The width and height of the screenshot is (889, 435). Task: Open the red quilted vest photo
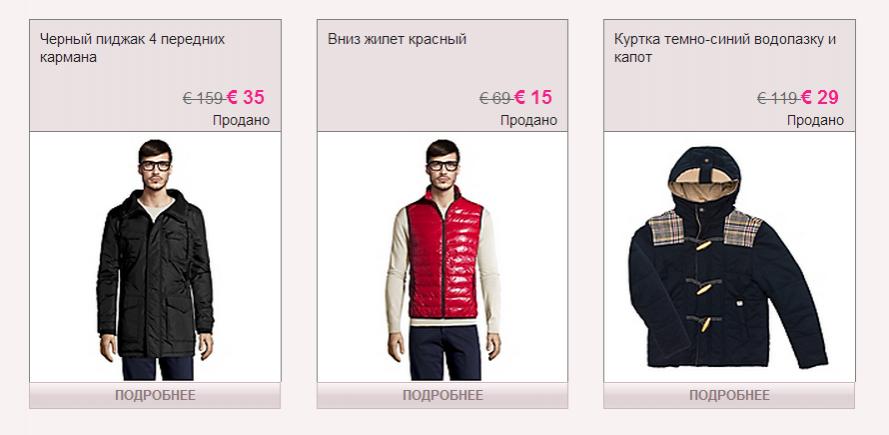pyautogui.click(x=442, y=257)
